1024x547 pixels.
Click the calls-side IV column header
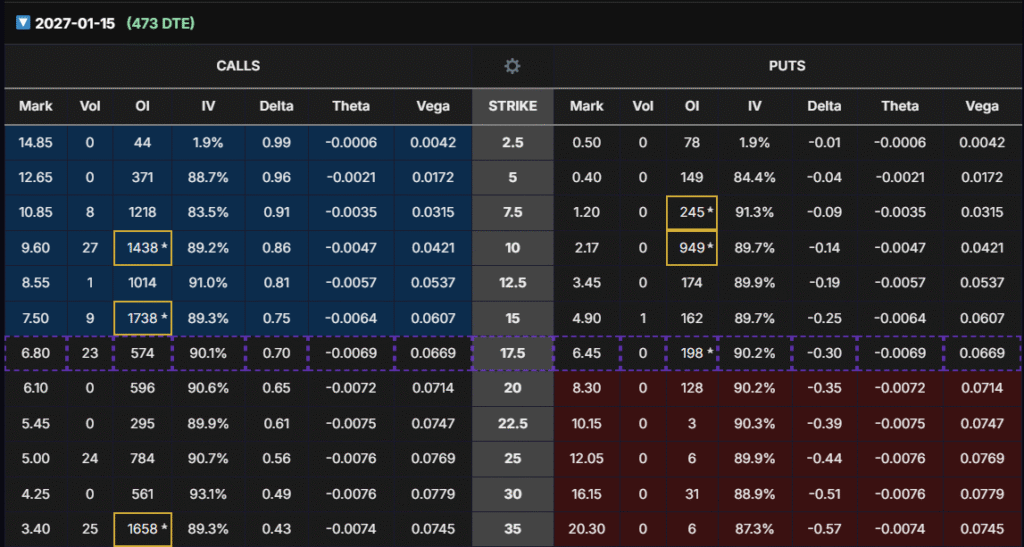pos(208,106)
